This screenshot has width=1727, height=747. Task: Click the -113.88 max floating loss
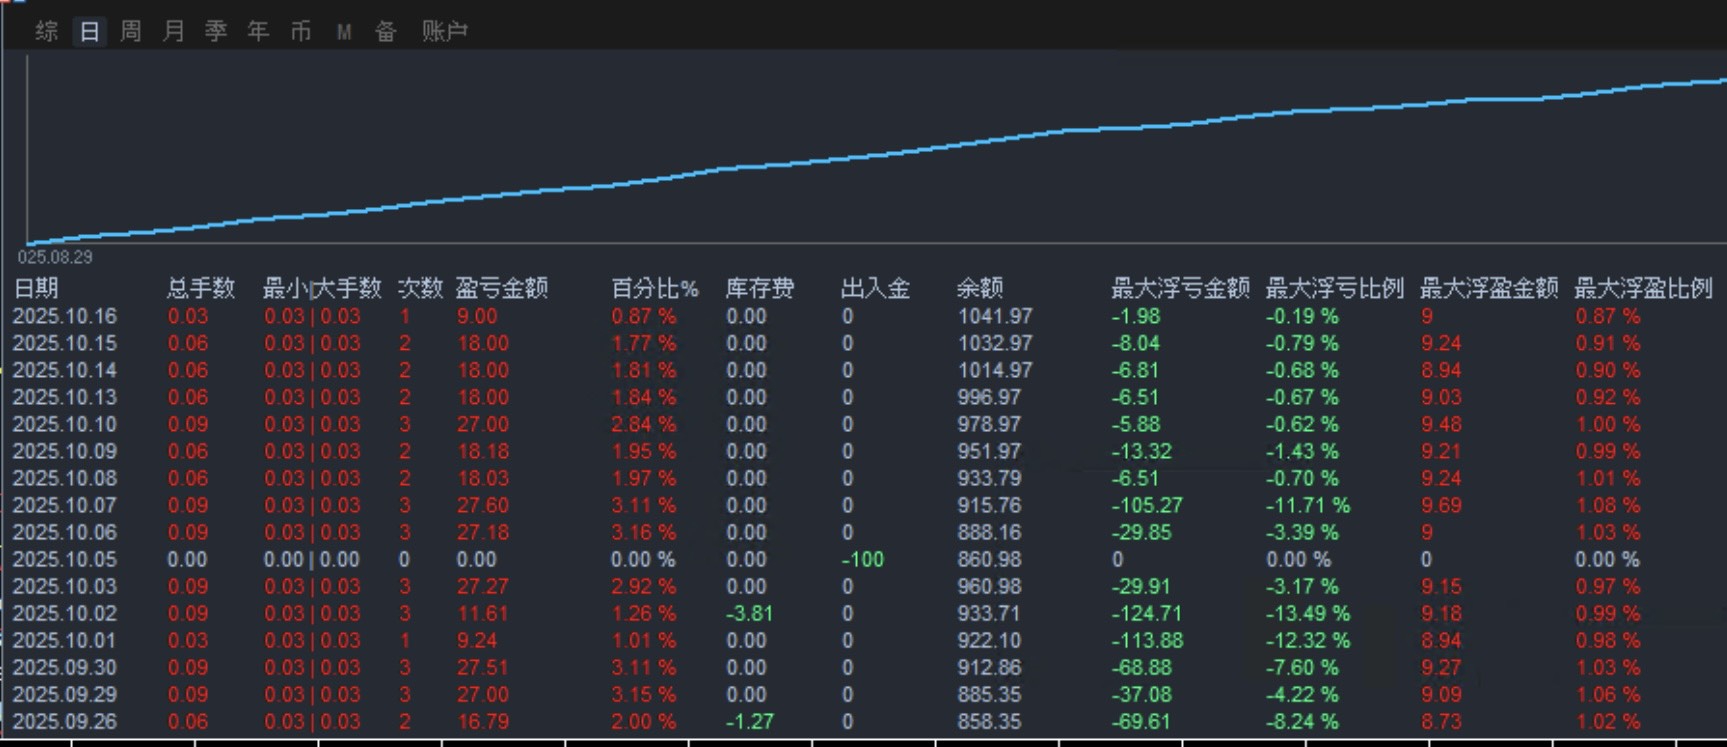click(1147, 640)
